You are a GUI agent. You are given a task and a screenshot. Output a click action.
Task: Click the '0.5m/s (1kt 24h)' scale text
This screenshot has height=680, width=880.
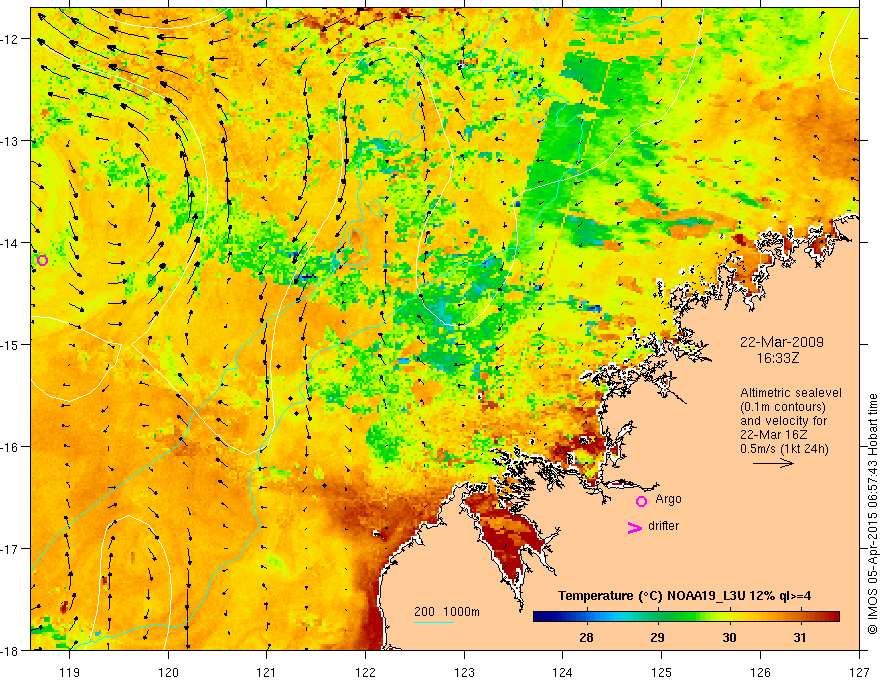pos(784,449)
